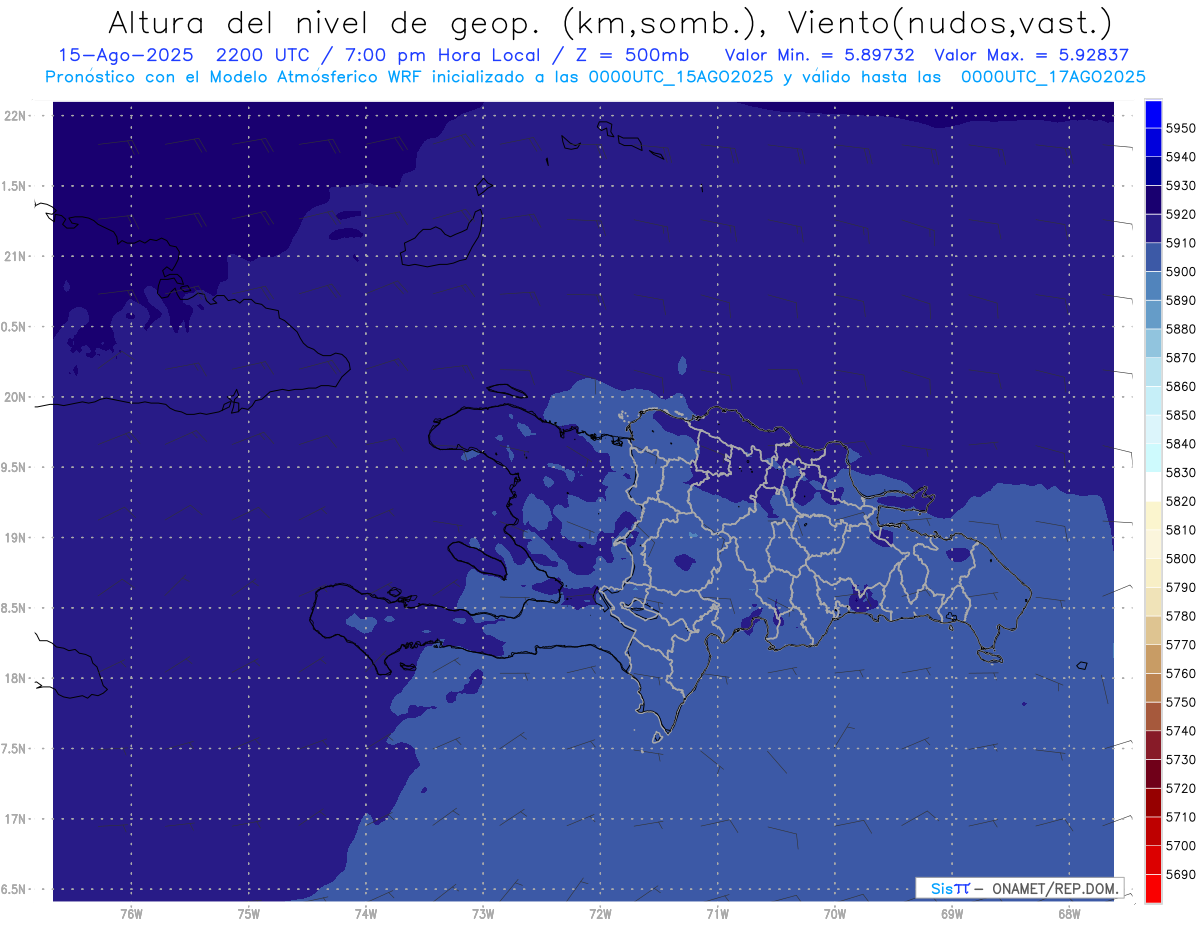Click 'Pronóstico con el Modelo Atmosférico WRF' line
This screenshot has height=927, width=1200.
point(236,77)
